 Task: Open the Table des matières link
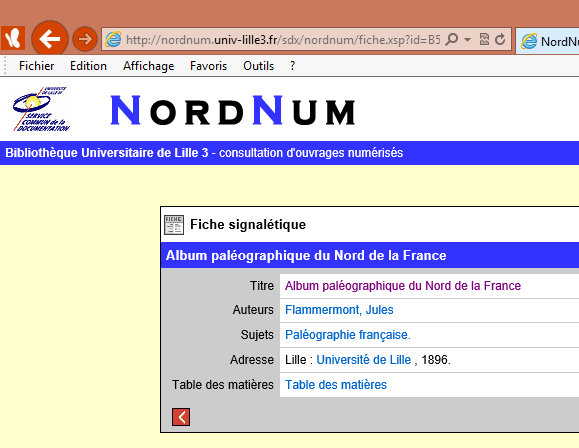(x=336, y=384)
